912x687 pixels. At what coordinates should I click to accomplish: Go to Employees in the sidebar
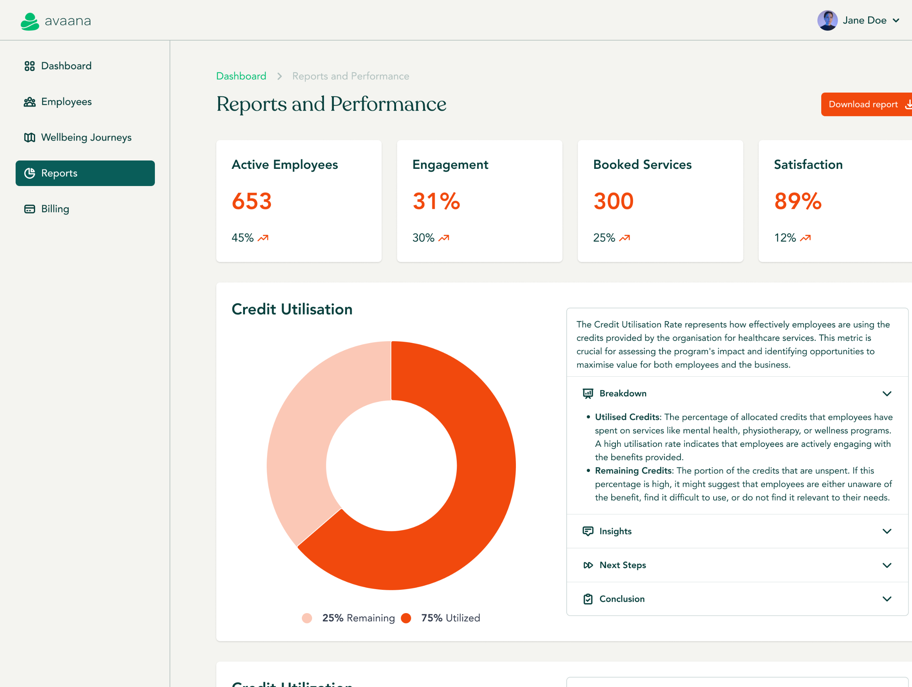[x=85, y=102]
